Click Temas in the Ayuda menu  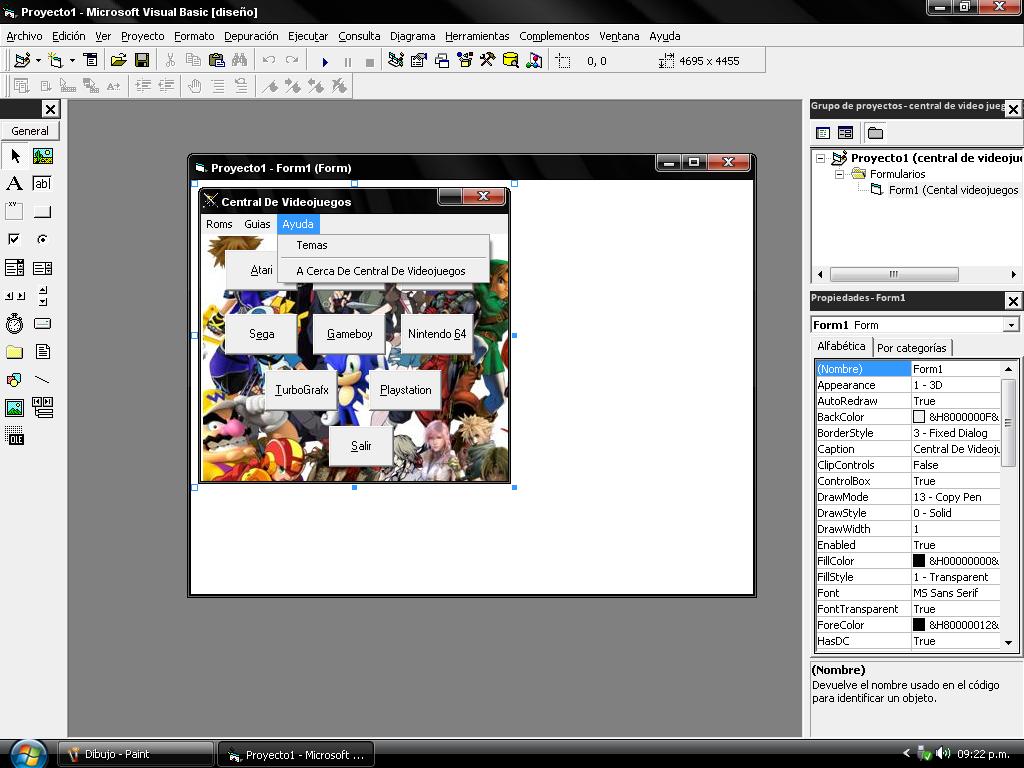pos(383,245)
